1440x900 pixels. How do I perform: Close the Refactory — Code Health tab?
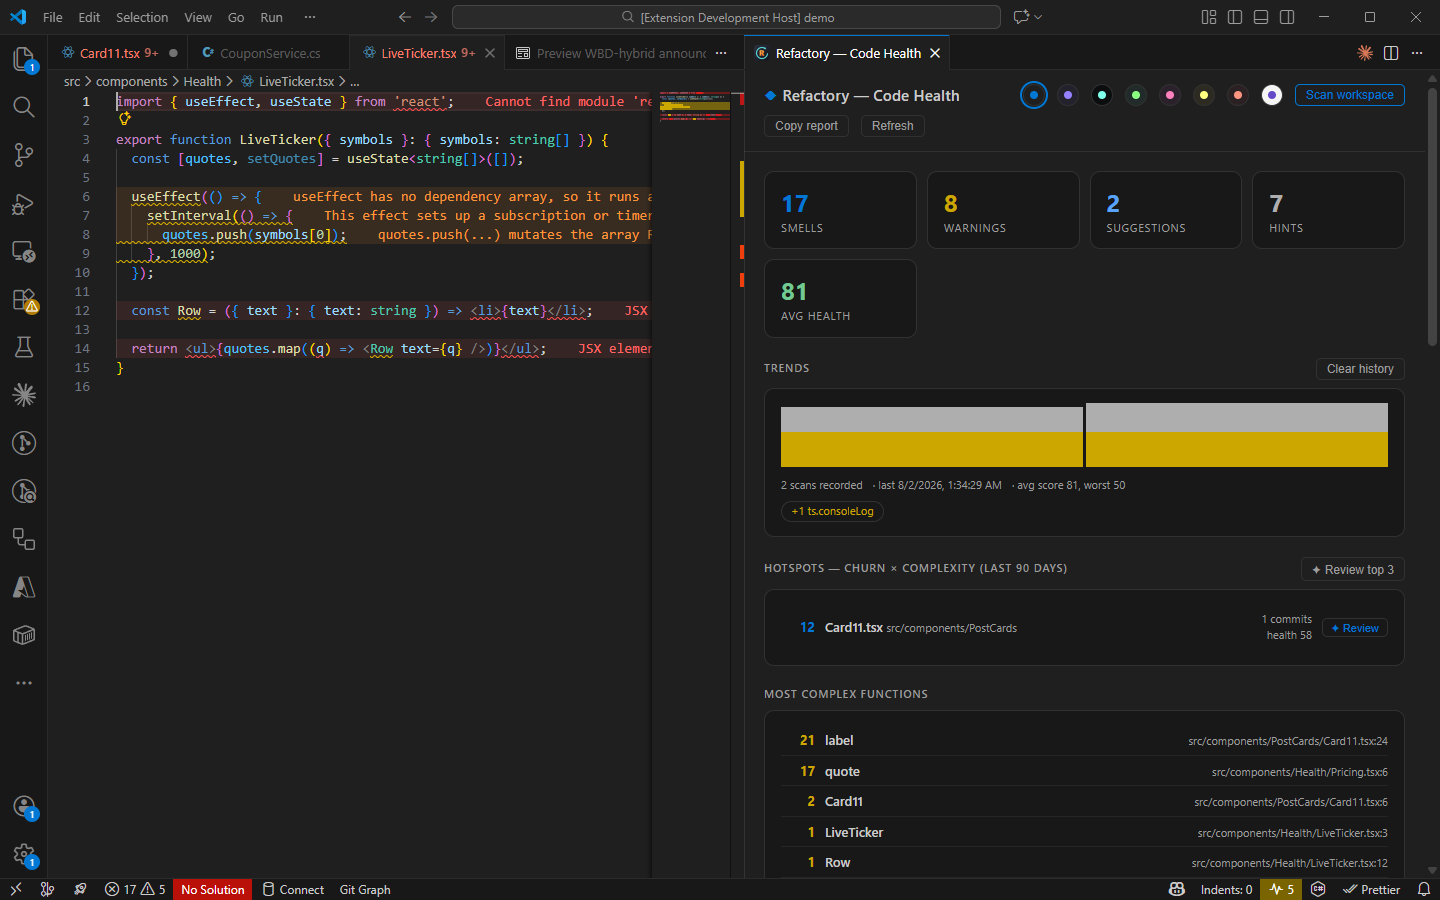click(935, 53)
